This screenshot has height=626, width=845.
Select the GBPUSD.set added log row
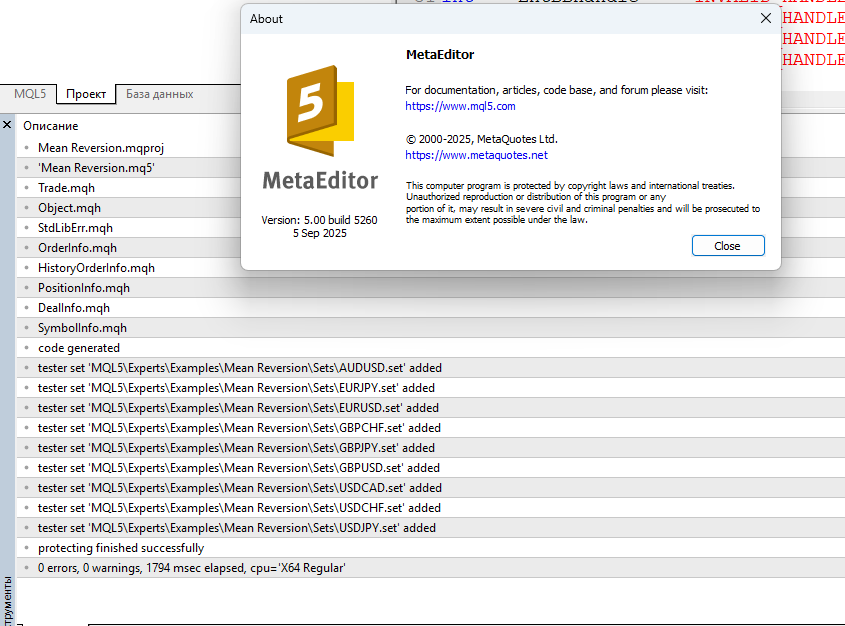click(431, 468)
